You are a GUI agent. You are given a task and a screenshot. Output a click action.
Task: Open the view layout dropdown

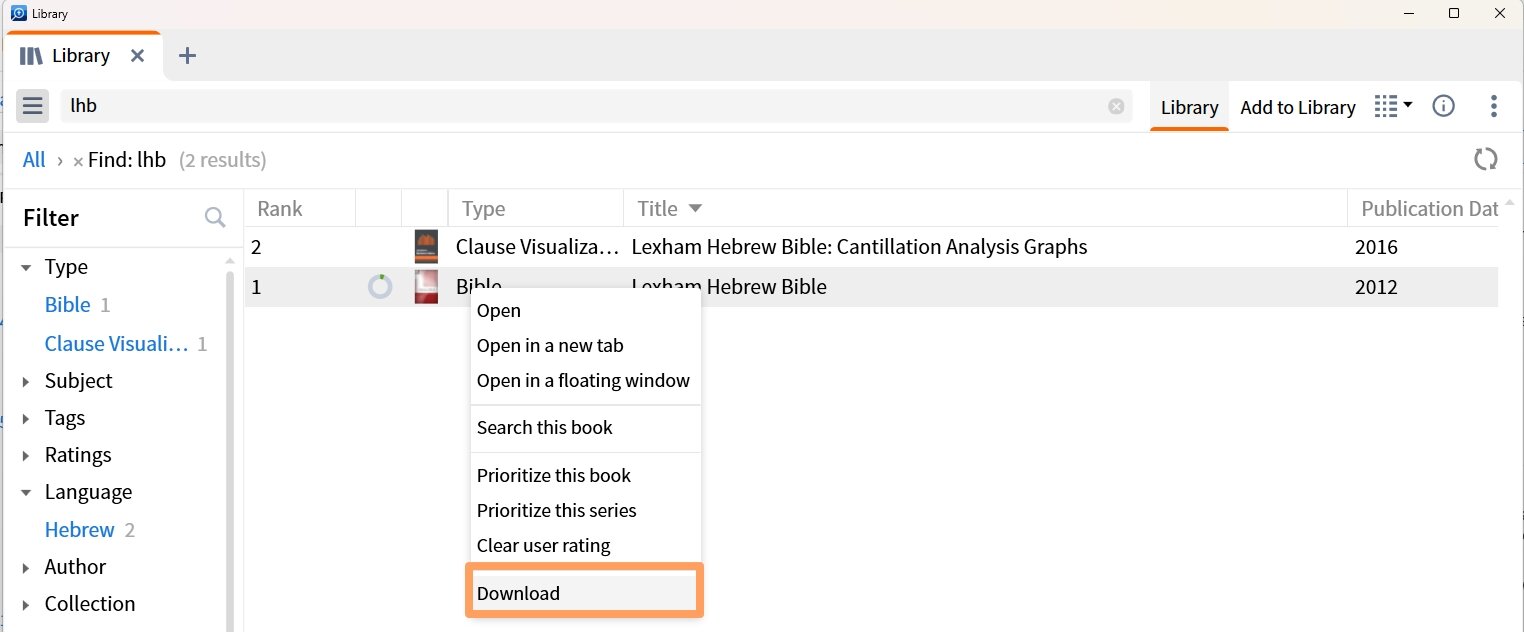pyautogui.click(x=1393, y=106)
